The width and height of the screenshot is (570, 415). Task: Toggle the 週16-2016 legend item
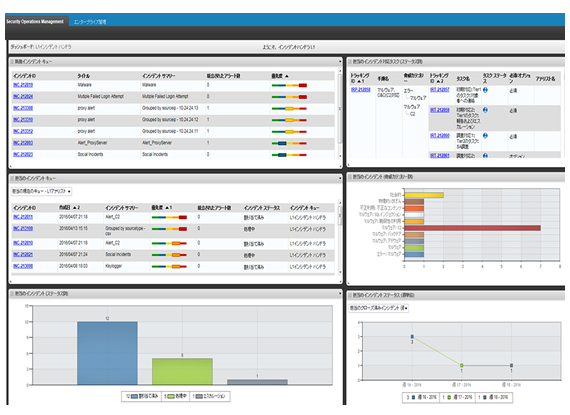421,398
